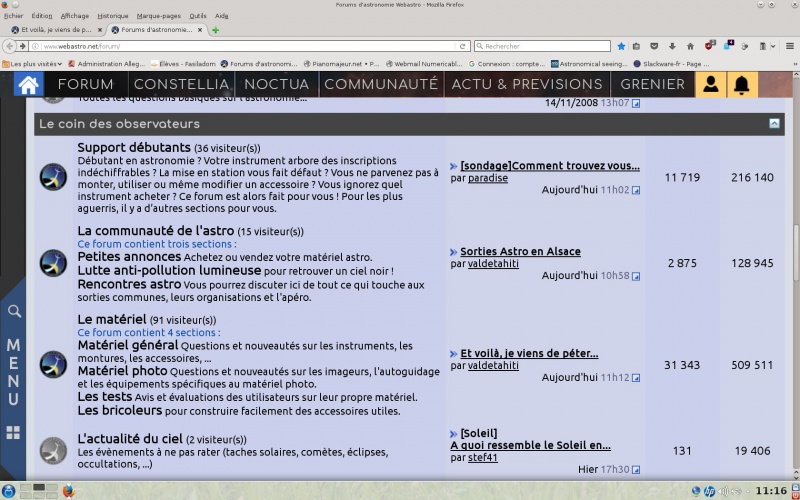Open the forum home icon
Image resolution: width=800 pixels, height=500 pixels.
point(29,84)
